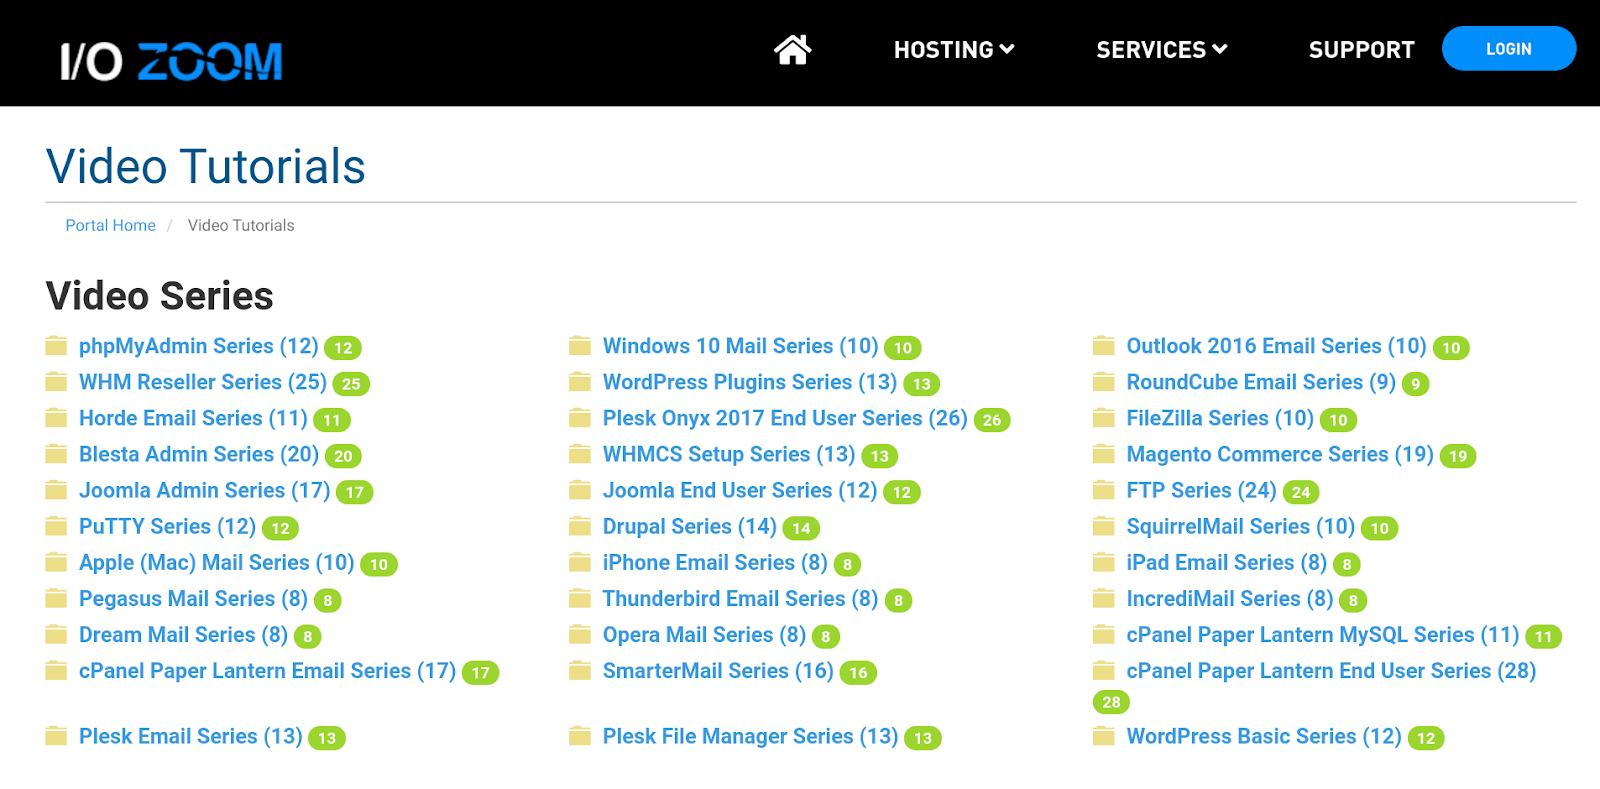Go to Portal Home breadcrumb link

[110, 225]
